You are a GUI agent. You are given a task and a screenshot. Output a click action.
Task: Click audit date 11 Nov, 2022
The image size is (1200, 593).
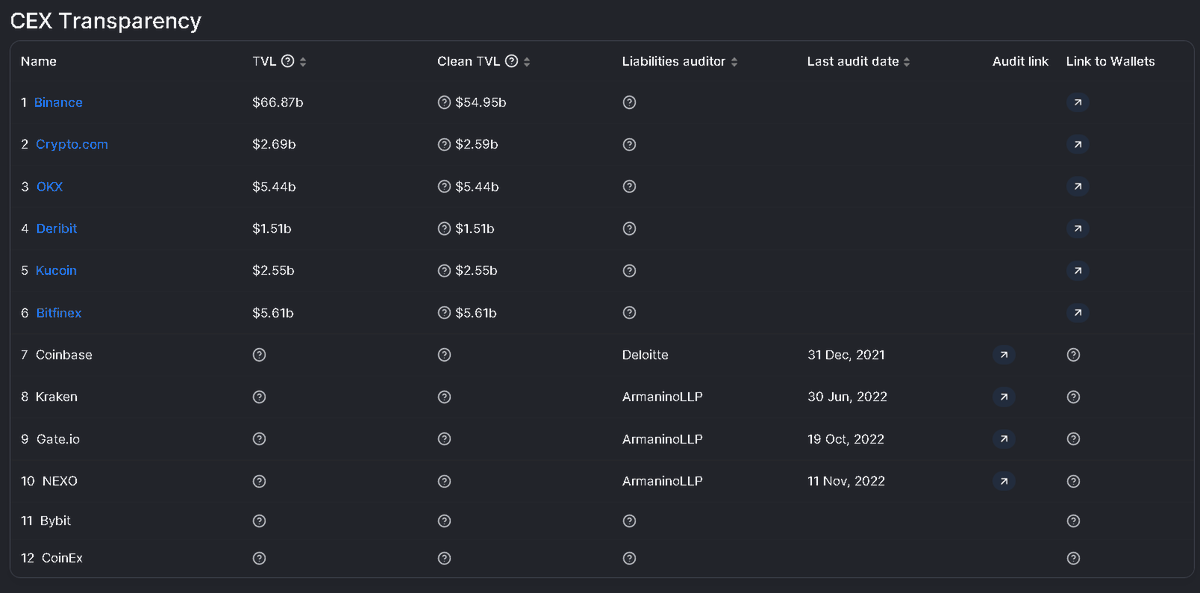846,481
